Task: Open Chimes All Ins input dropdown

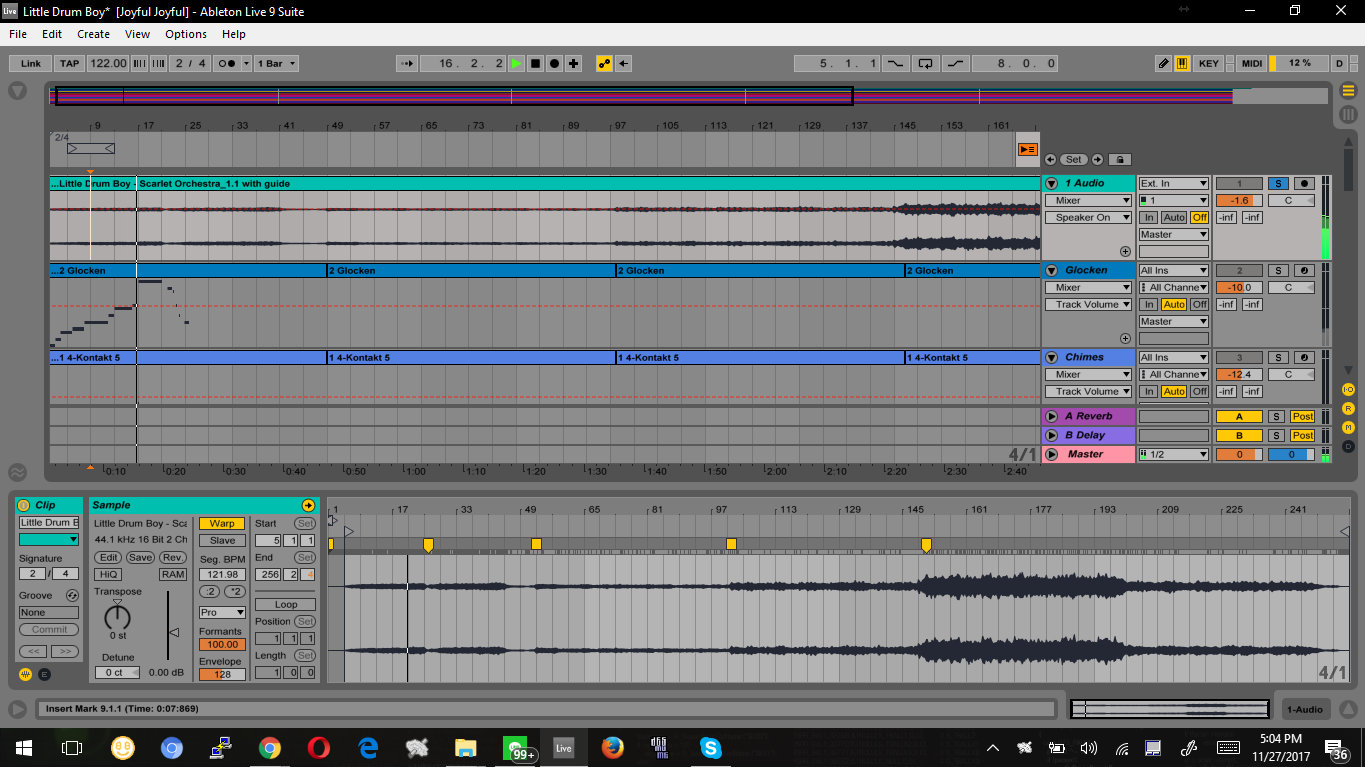Action: pos(1174,358)
